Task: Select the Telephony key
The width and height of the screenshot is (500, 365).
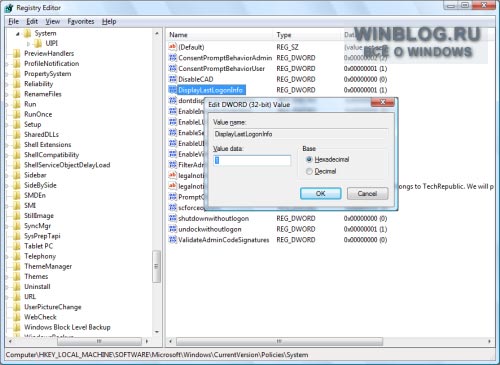Action: [40, 256]
